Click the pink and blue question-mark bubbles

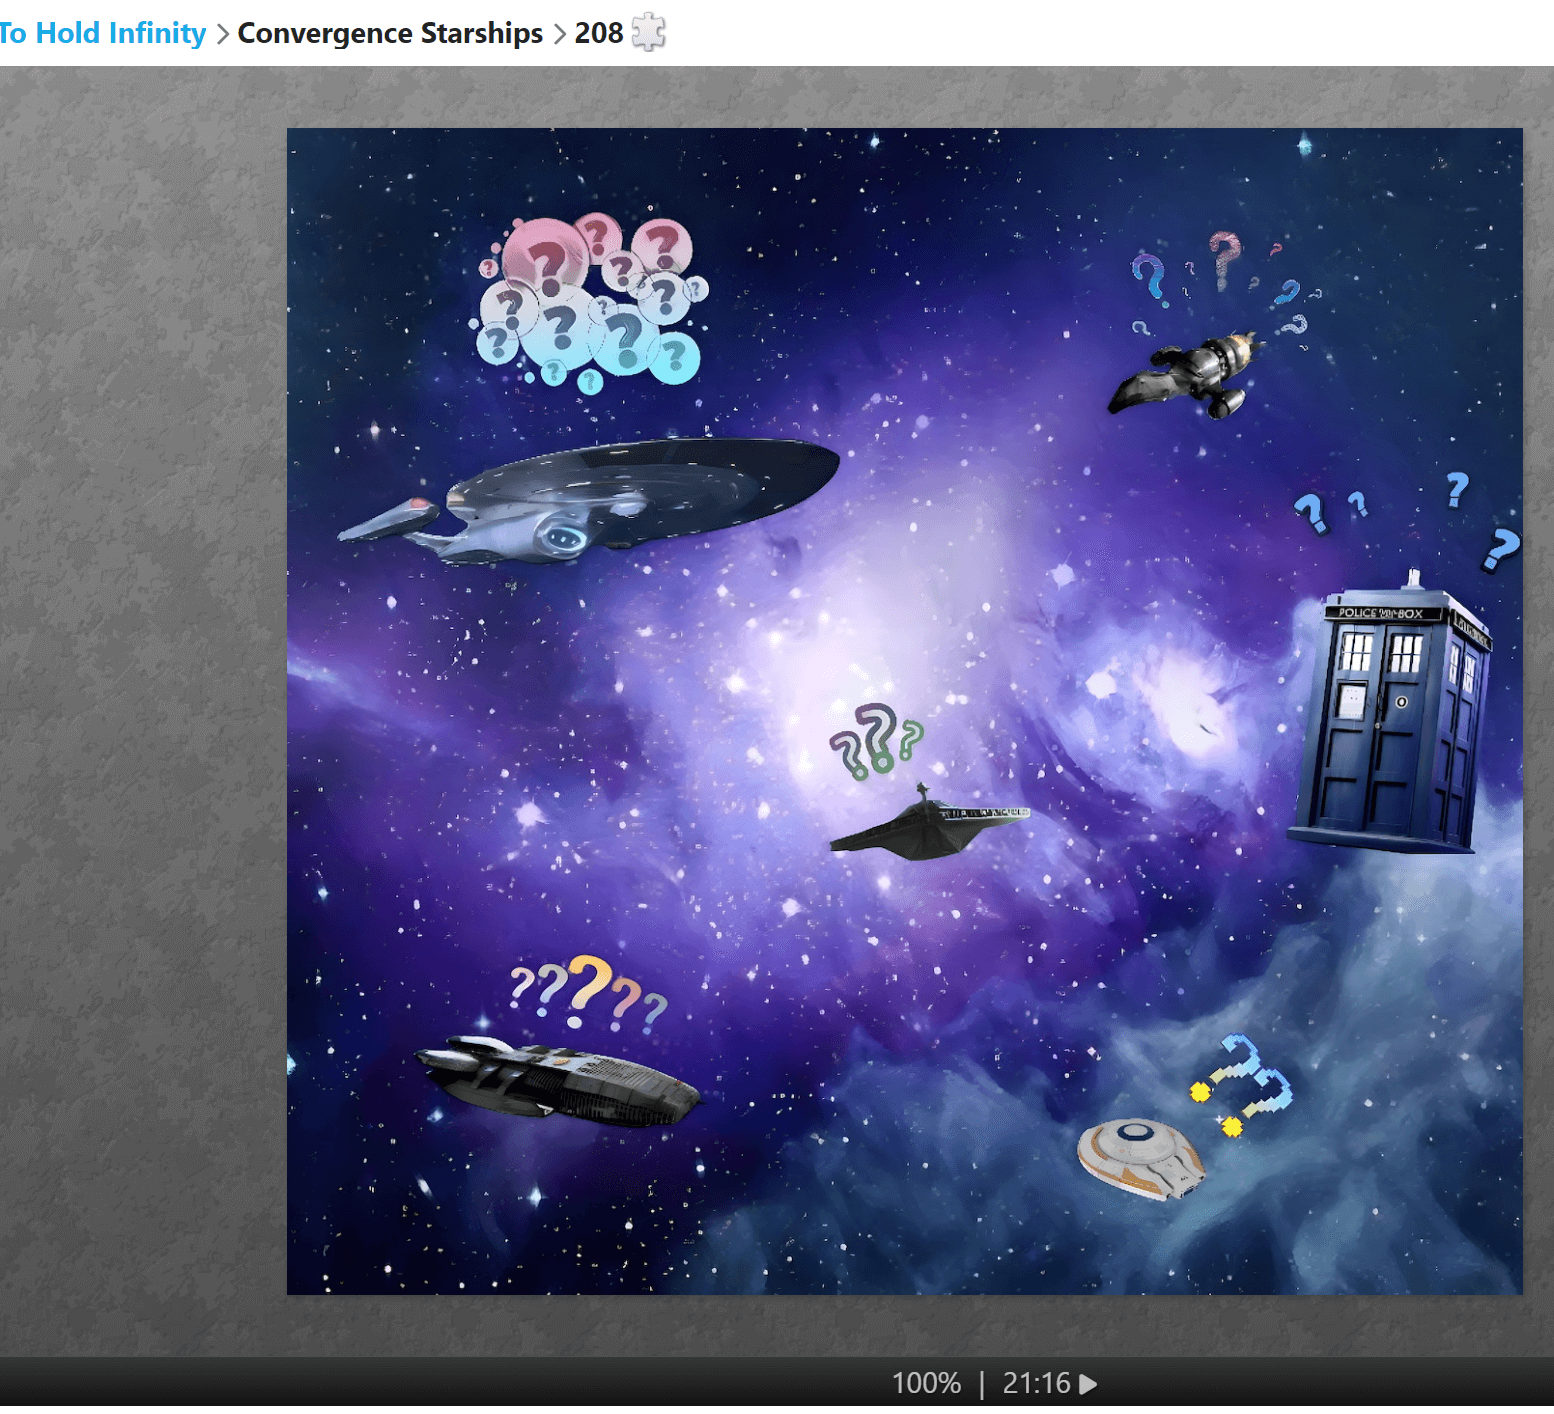[589, 302]
